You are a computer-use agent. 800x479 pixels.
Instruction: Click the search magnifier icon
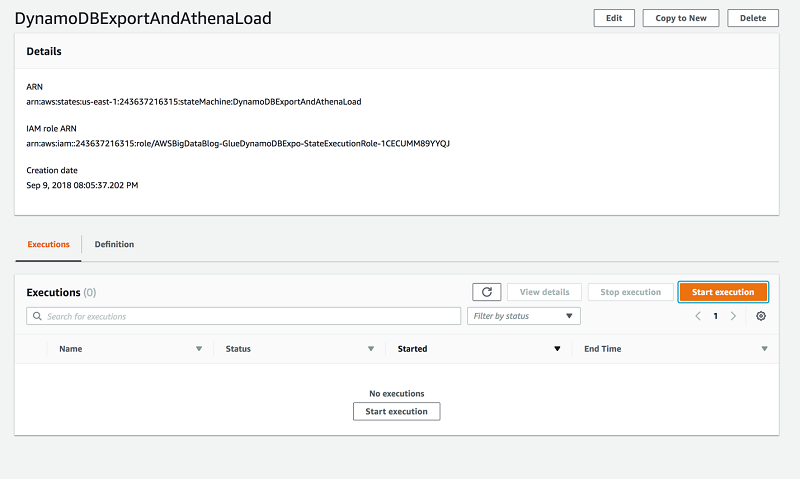pyautogui.click(x=37, y=316)
